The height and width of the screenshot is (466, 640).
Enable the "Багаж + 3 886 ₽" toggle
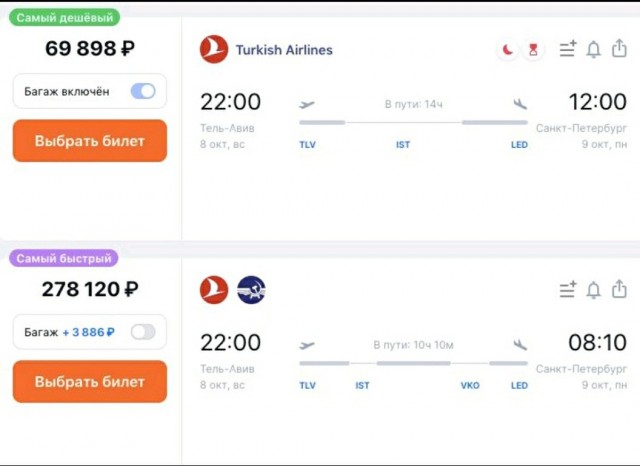pos(143,332)
